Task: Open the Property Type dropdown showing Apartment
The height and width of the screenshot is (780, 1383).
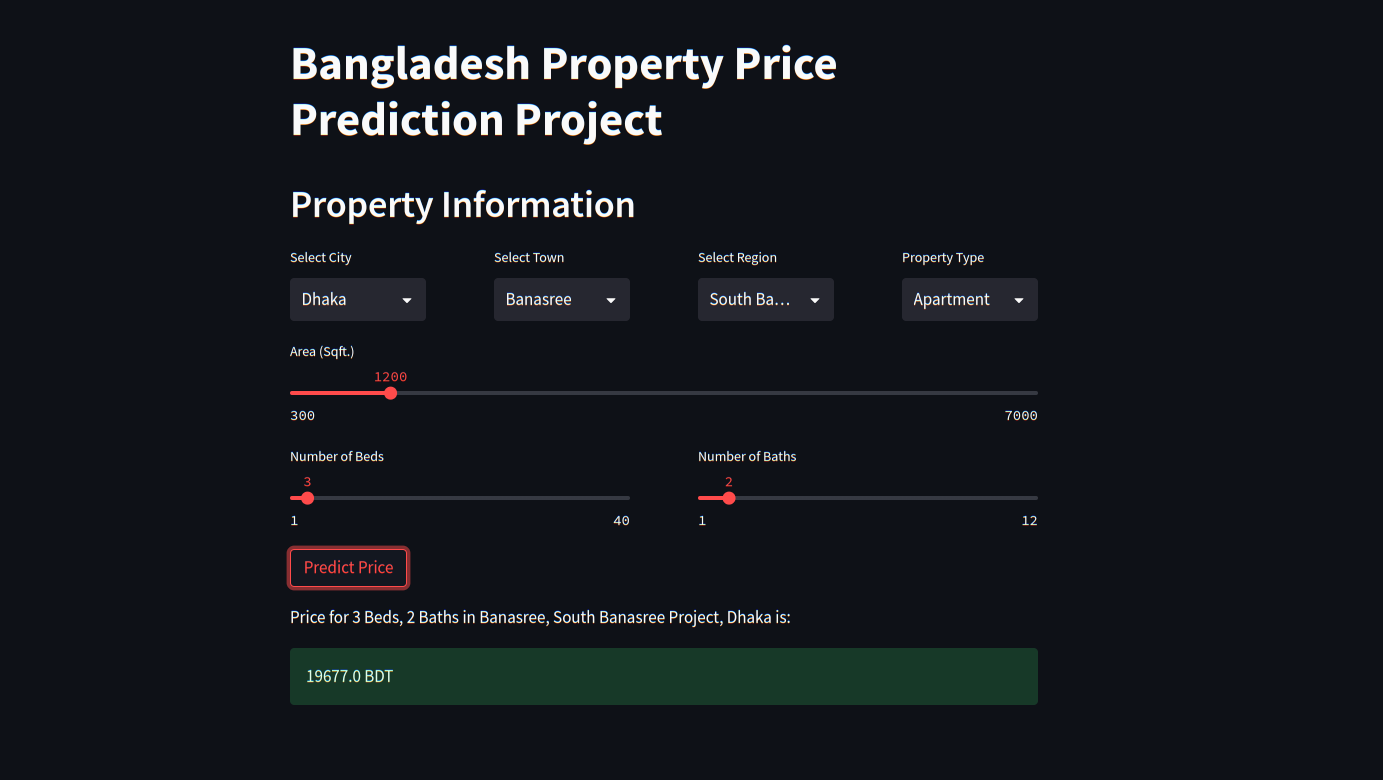Action: 969,299
